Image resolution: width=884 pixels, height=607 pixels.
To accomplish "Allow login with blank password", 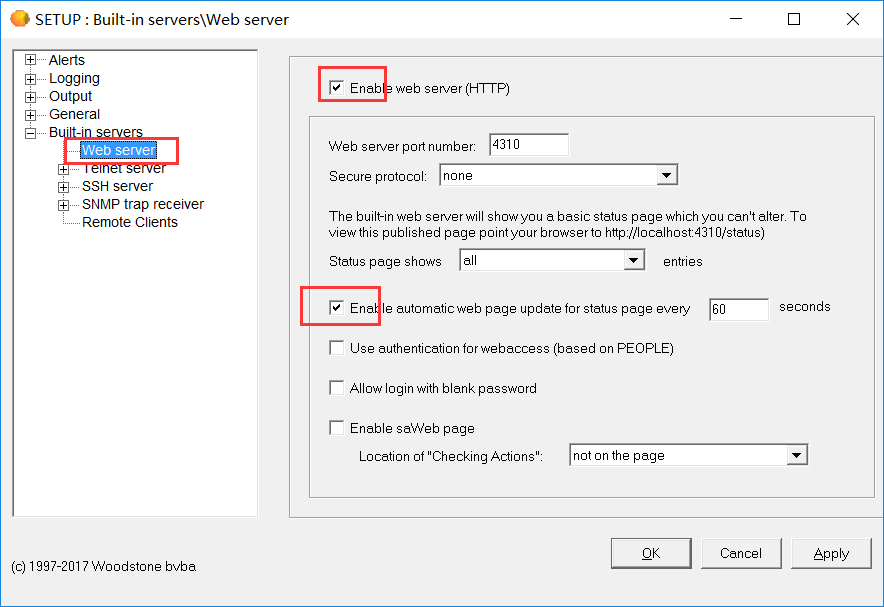I will [337, 387].
